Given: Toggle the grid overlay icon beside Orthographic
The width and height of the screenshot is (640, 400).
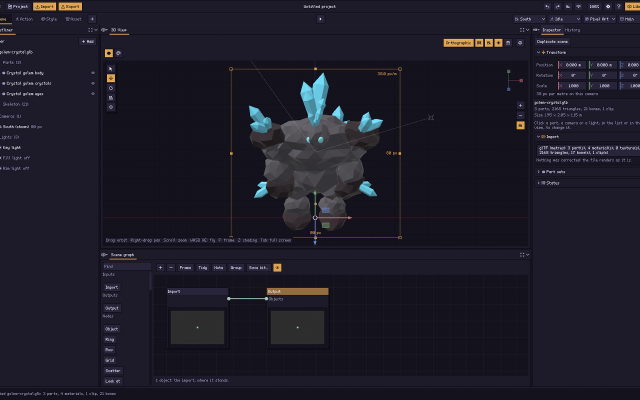Looking at the screenshot, I should click(x=479, y=43).
